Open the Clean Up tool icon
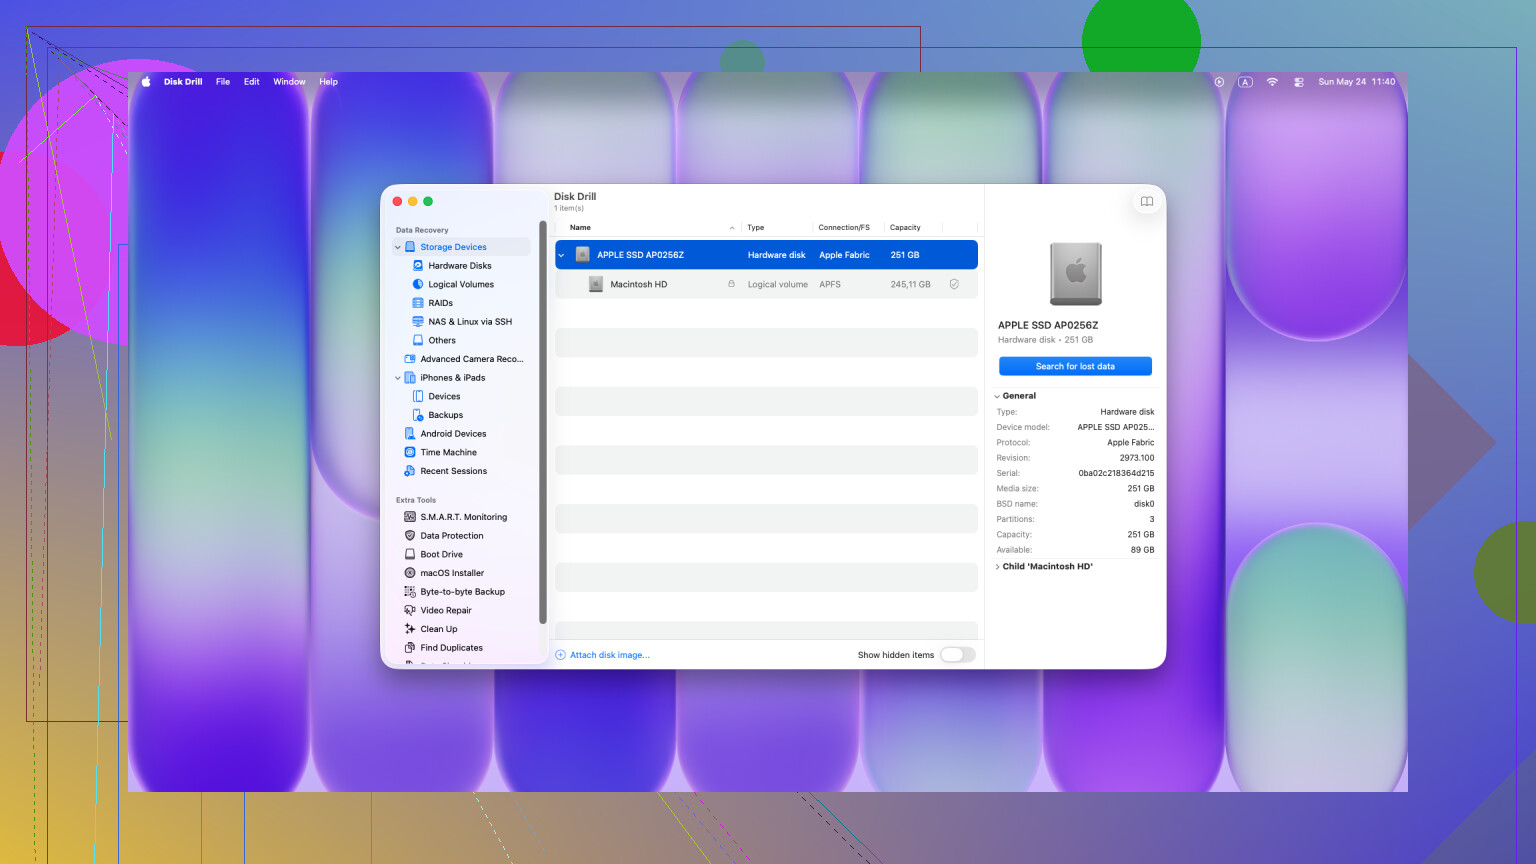This screenshot has height=864, width=1536. click(x=410, y=629)
